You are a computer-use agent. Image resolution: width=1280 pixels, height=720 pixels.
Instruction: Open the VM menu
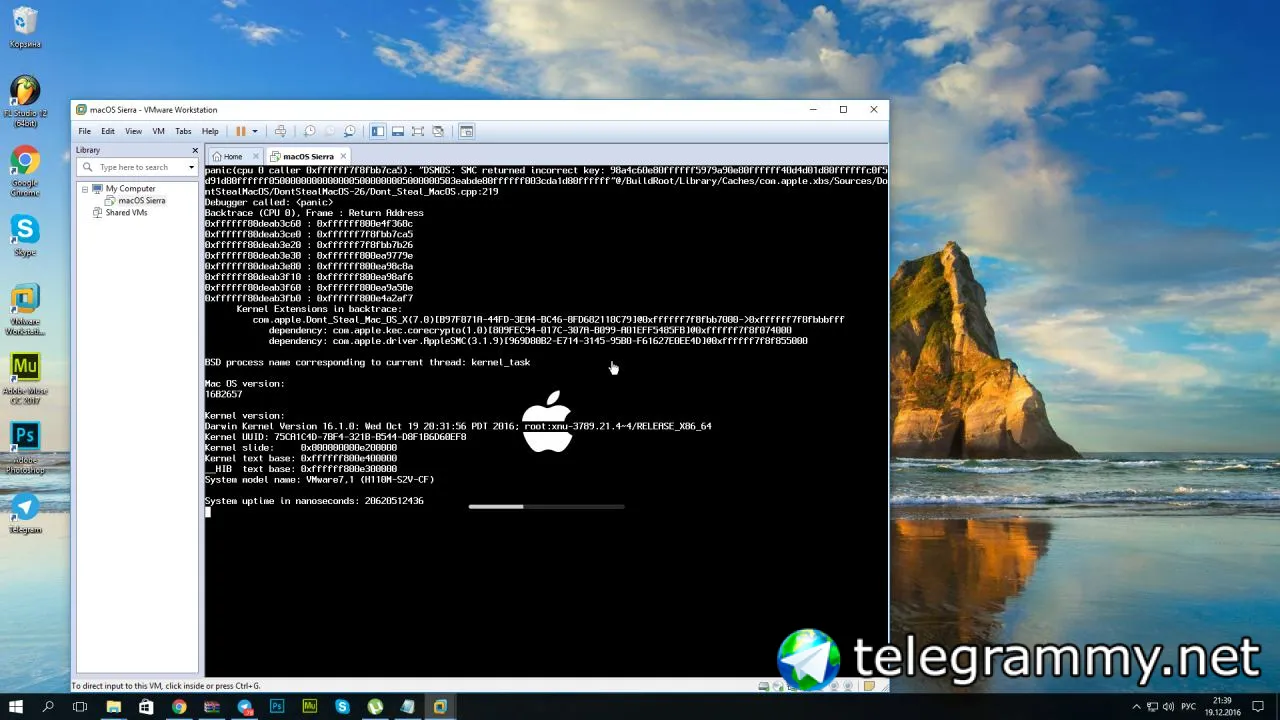[159, 131]
